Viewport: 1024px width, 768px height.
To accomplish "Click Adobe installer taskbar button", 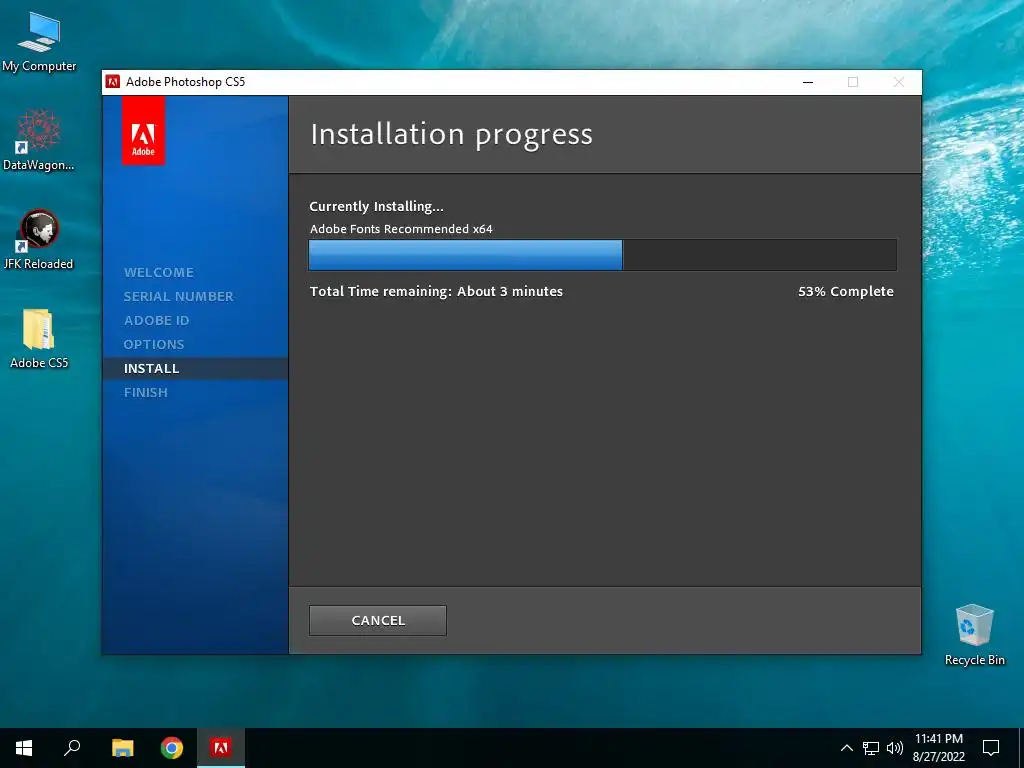I will (x=221, y=748).
